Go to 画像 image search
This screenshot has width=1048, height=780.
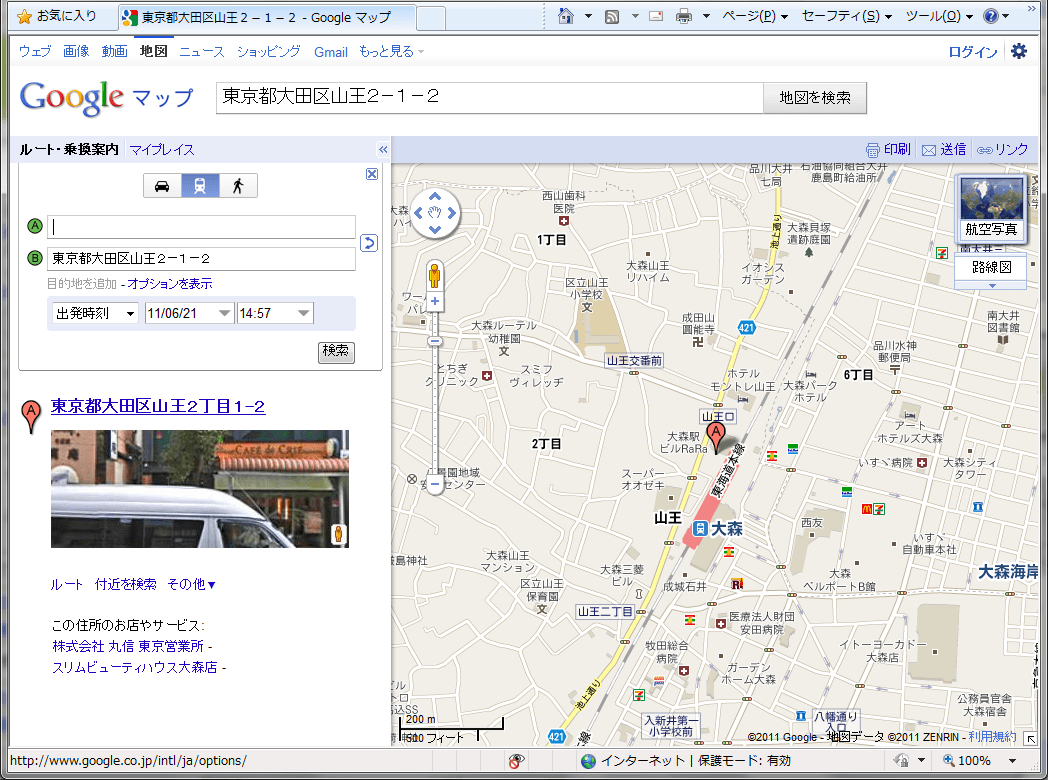coord(76,51)
